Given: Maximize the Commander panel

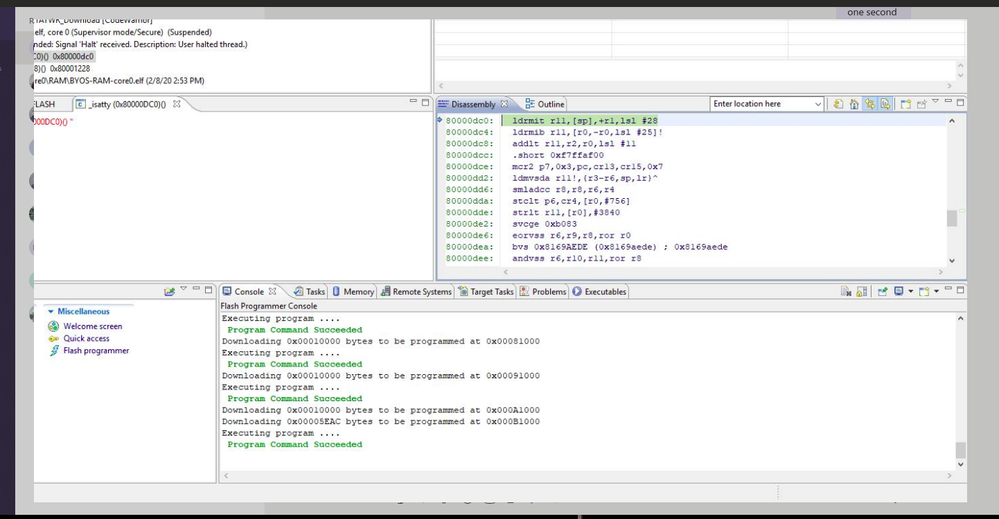Looking at the screenshot, I should coord(208,290).
